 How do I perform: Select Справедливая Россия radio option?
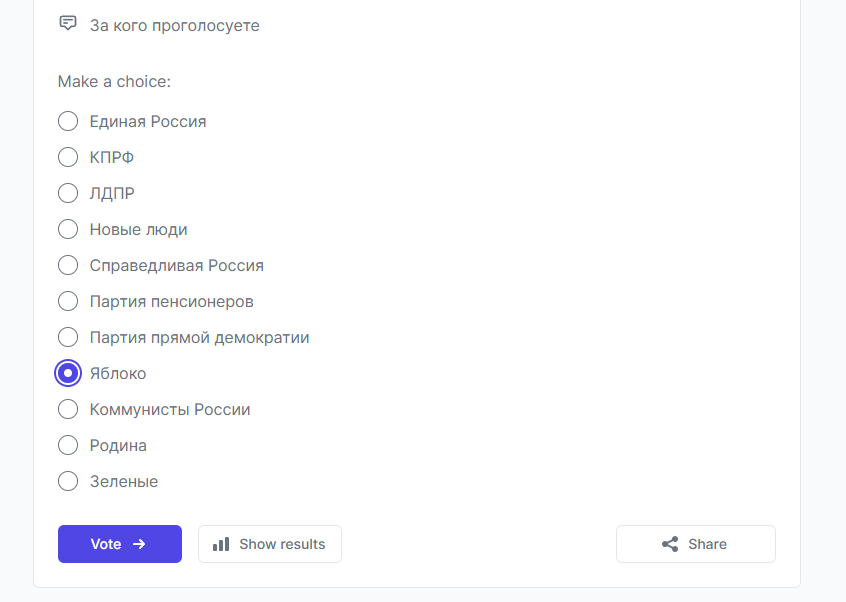(68, 265)
